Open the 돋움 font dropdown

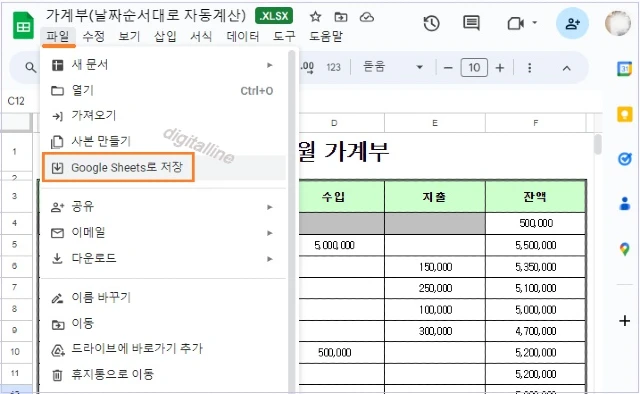393,67
